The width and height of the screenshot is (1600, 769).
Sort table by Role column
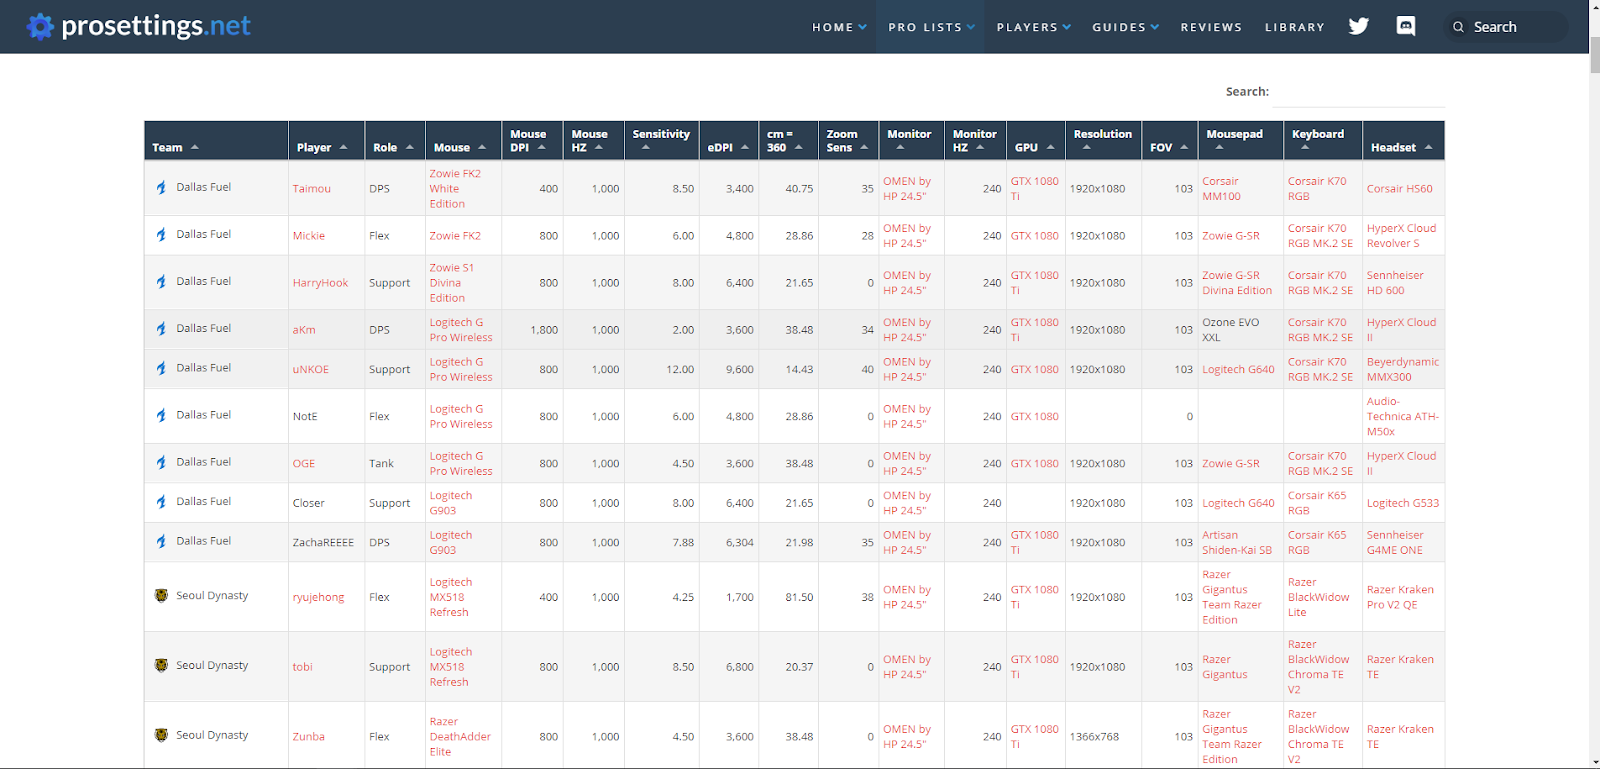pos(395,141)
